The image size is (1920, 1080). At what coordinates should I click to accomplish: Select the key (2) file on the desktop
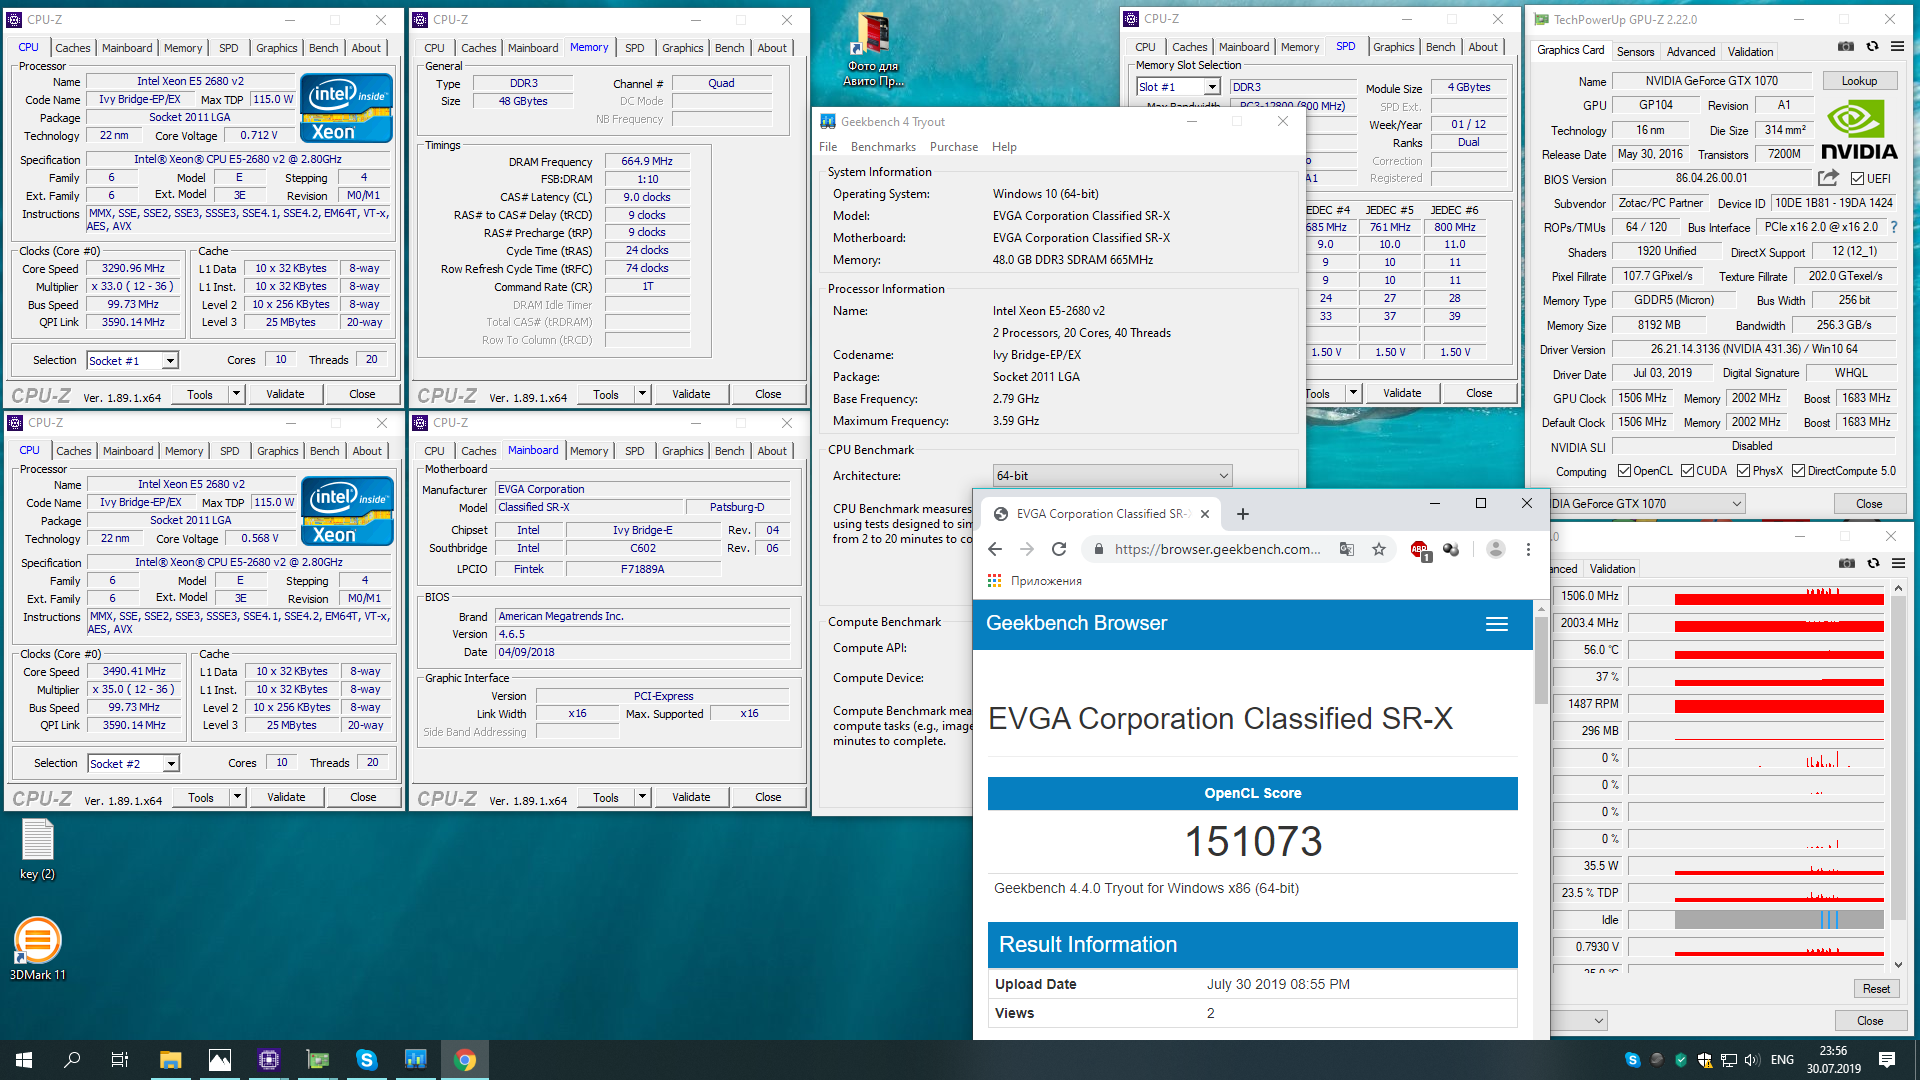click(38, 850)
